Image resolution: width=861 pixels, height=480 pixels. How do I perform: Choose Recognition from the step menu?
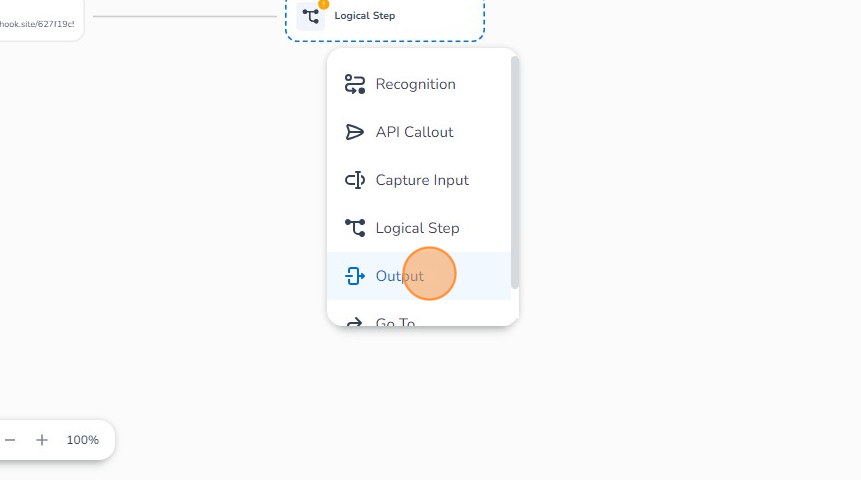pyautogui.click(x=415, y=85)
